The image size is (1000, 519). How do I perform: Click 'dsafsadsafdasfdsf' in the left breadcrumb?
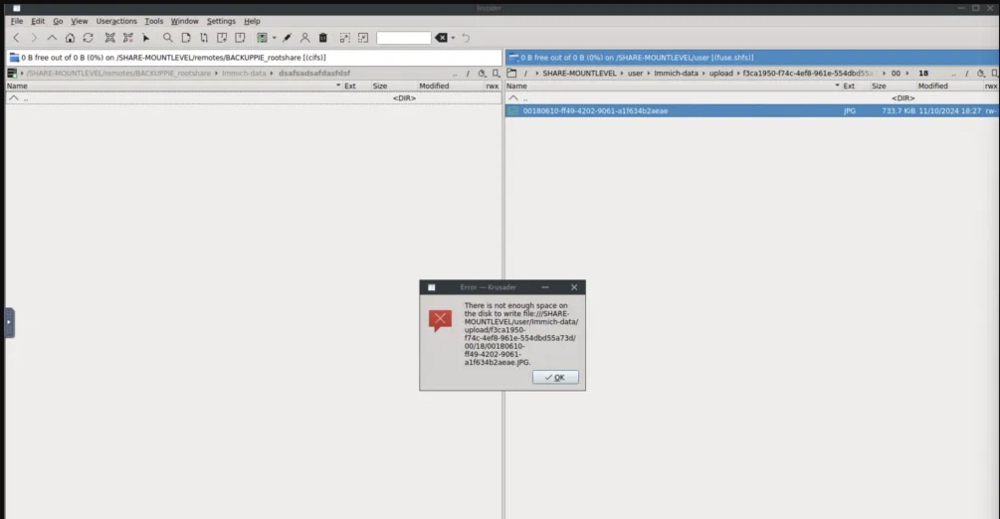314,73
